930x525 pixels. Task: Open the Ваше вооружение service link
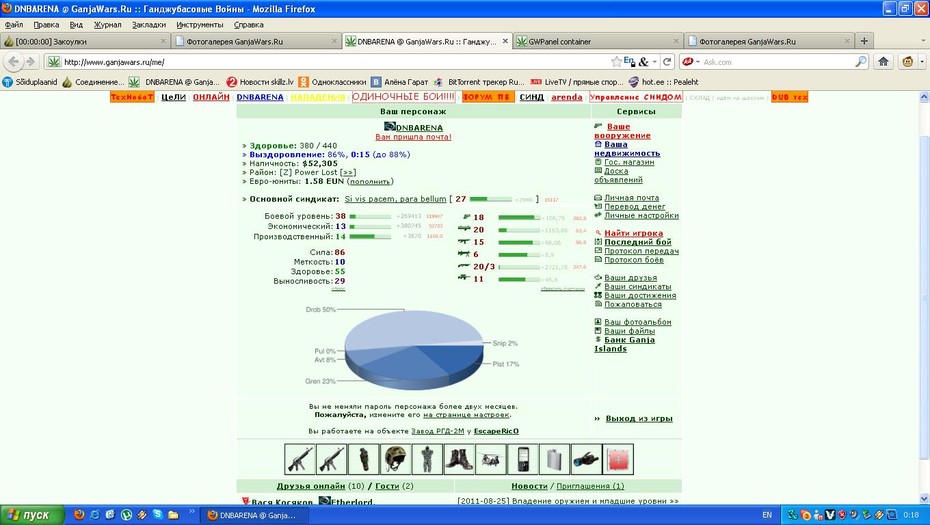tap(622, 131)
